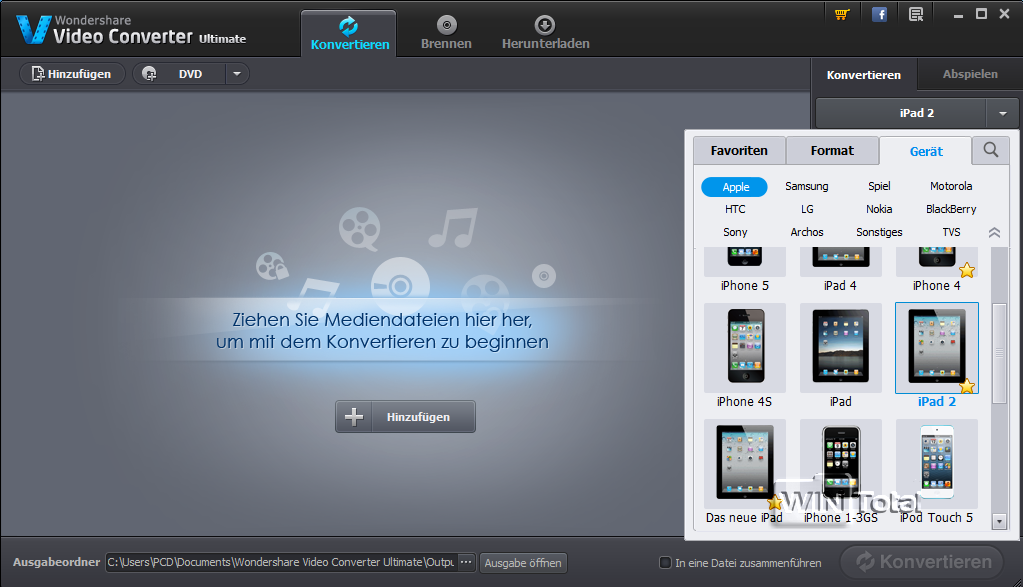Open the registration notes icon
This screenshot has height=587, width=1023.
[x=916, y=14]
